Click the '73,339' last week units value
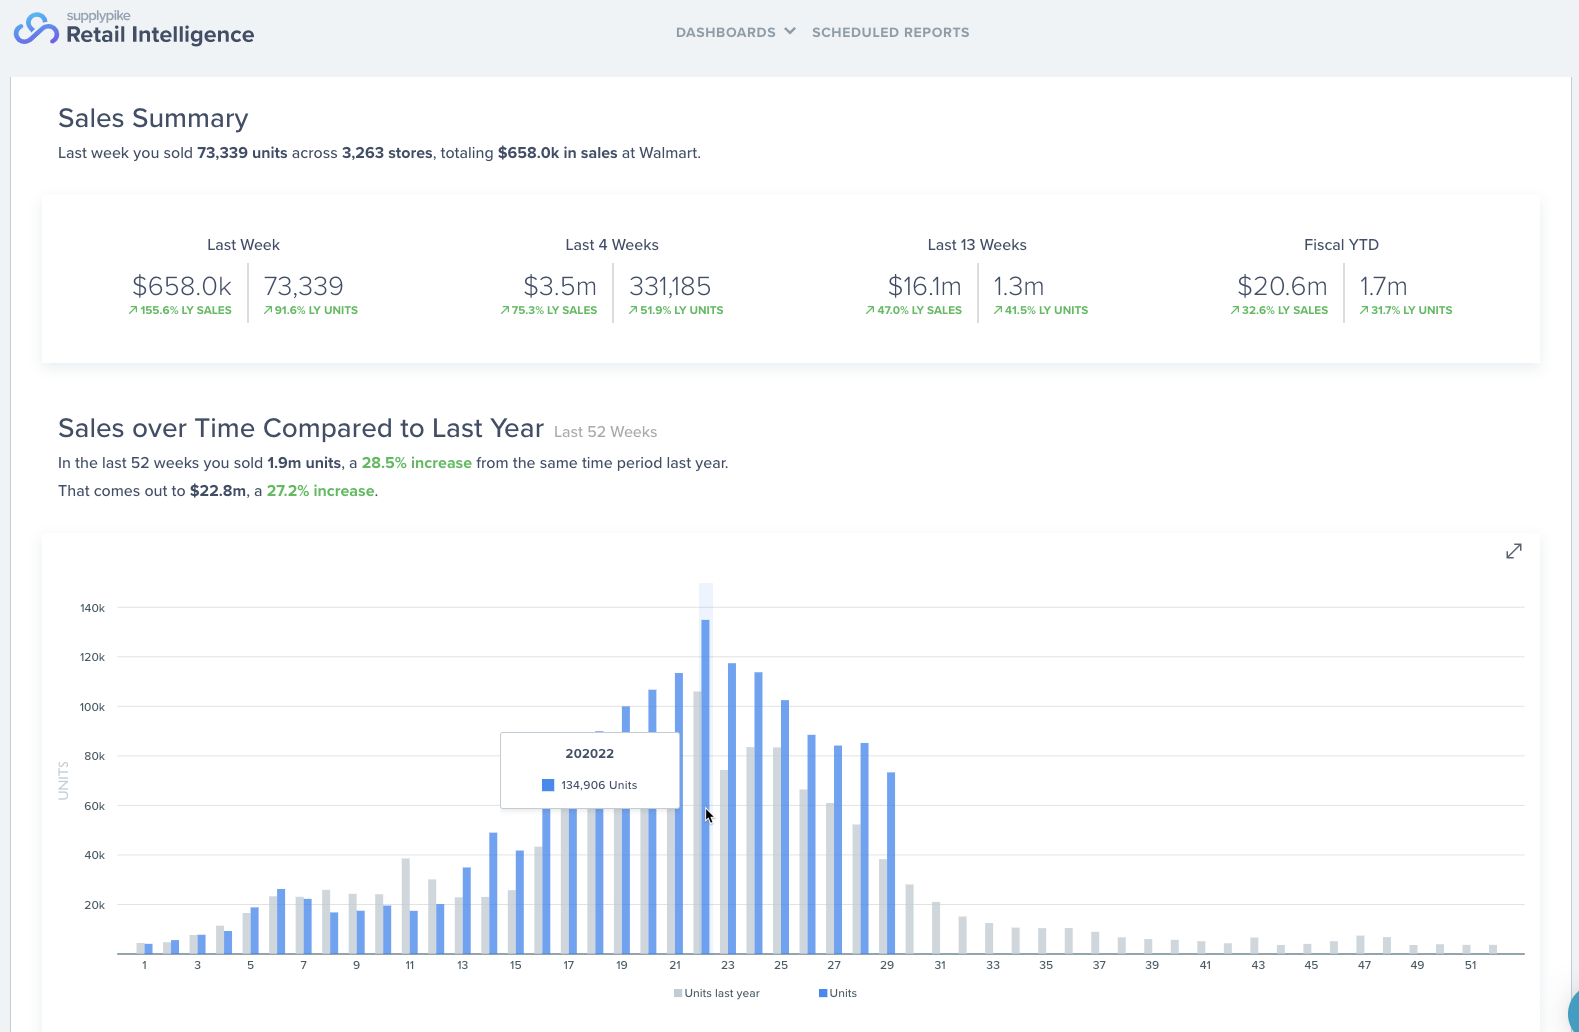 (x=303, y=286)
